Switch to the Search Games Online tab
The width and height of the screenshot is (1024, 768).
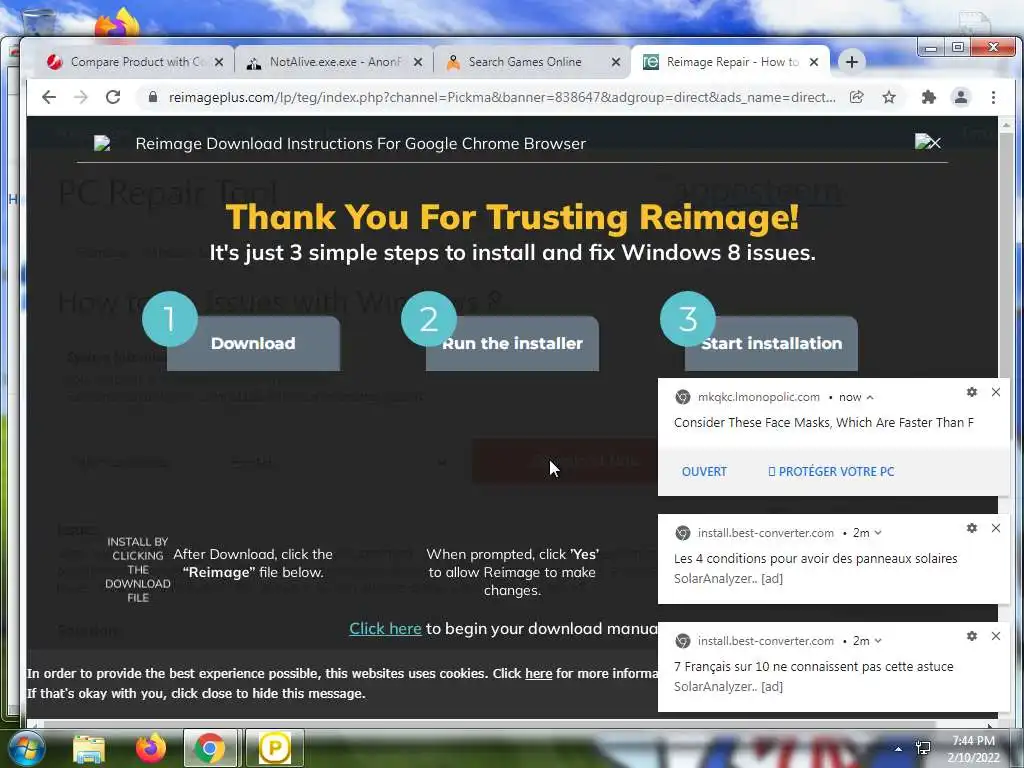[x=530, y=62]
